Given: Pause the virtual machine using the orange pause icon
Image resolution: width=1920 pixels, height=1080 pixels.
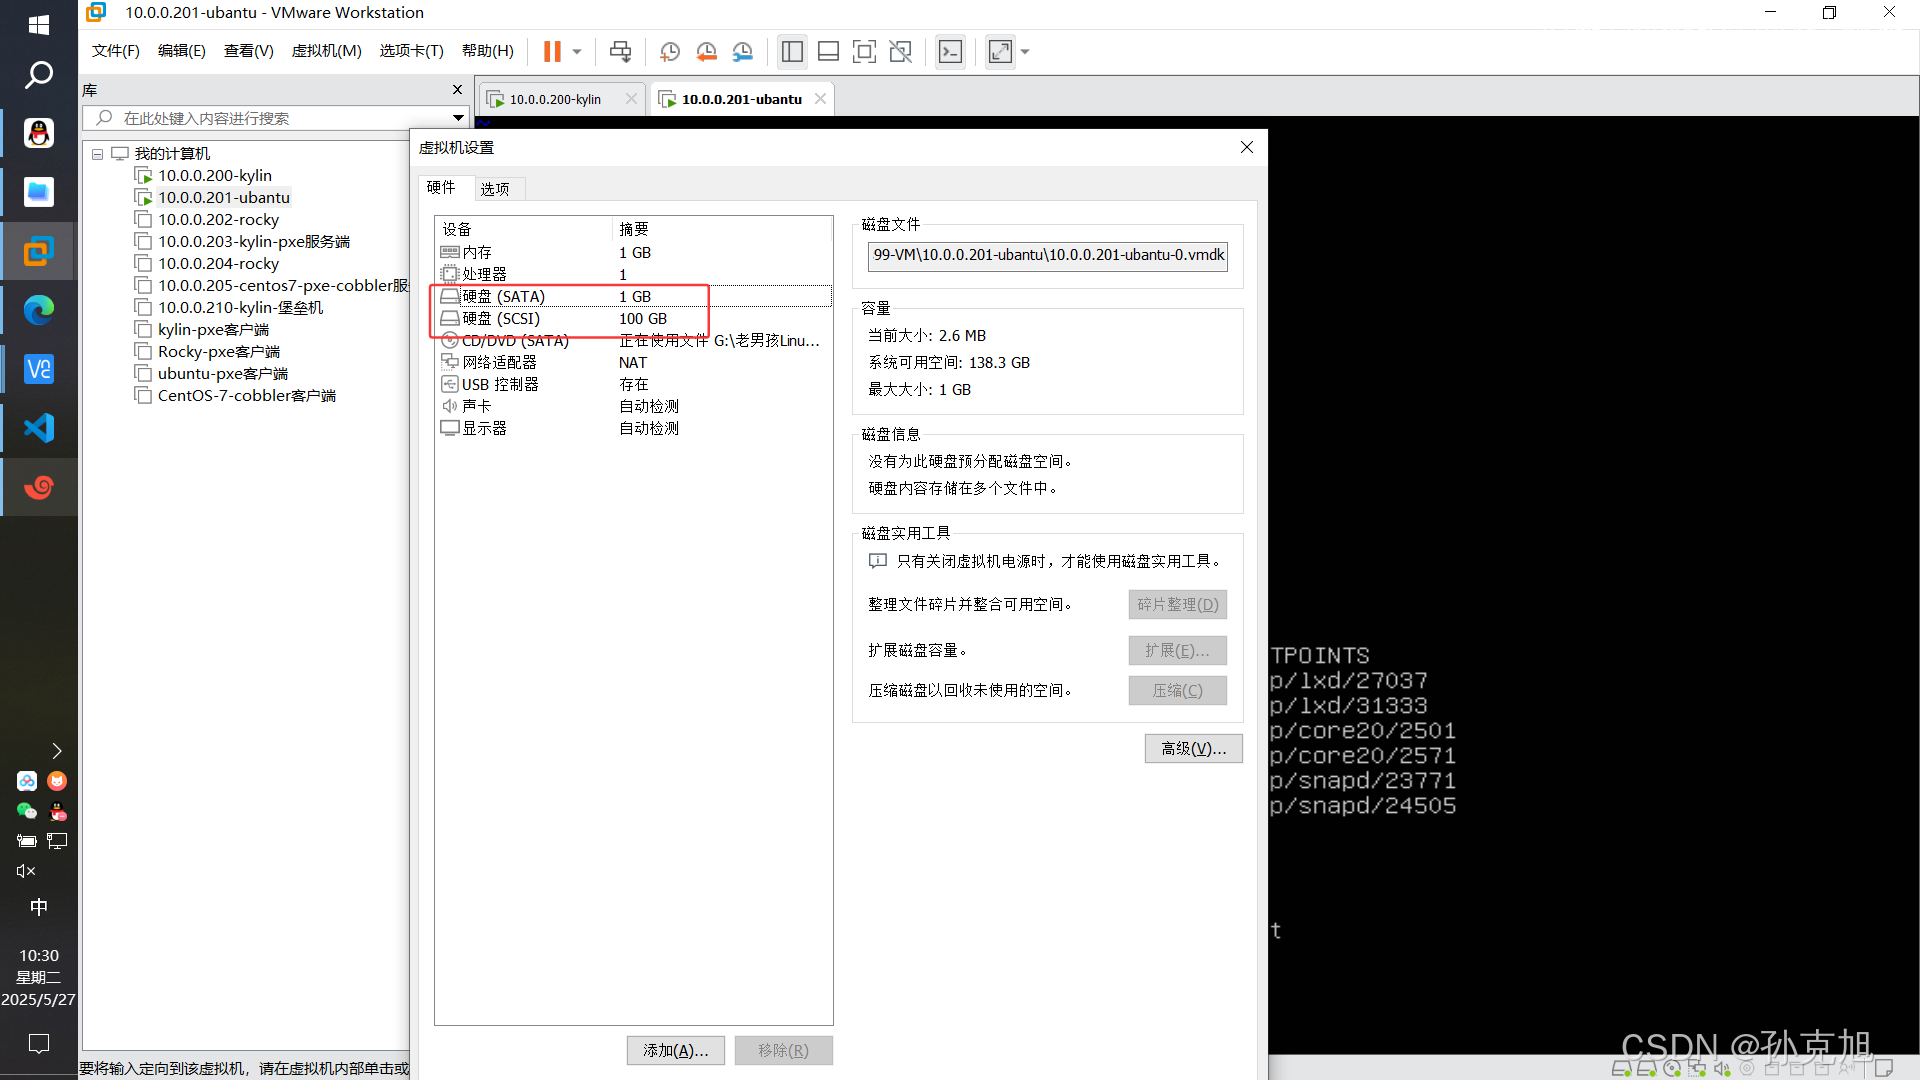Looking at the screenshot, I should [551, 51].
